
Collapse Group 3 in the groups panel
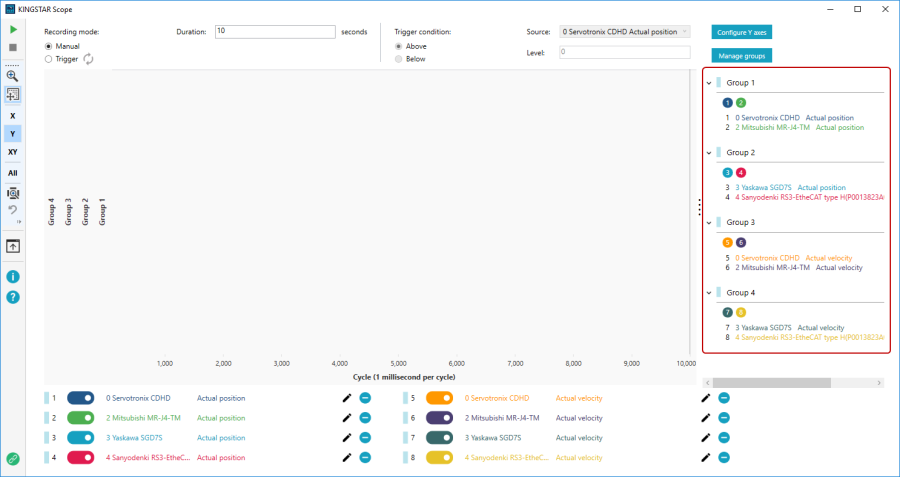tap(709, 222)
